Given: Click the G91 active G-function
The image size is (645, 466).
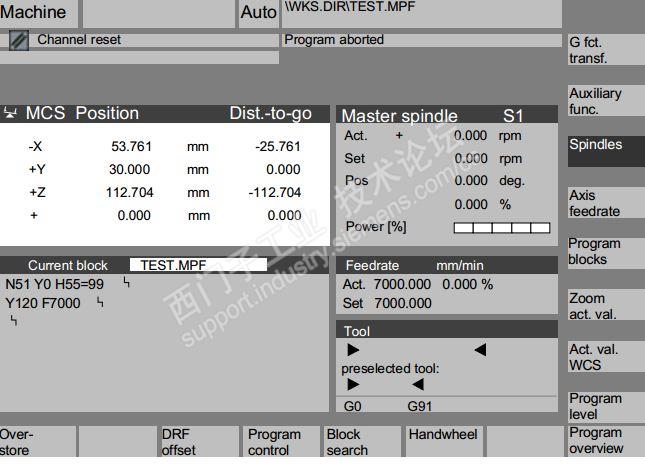Looking at the screenshot, I should point(420,406).
